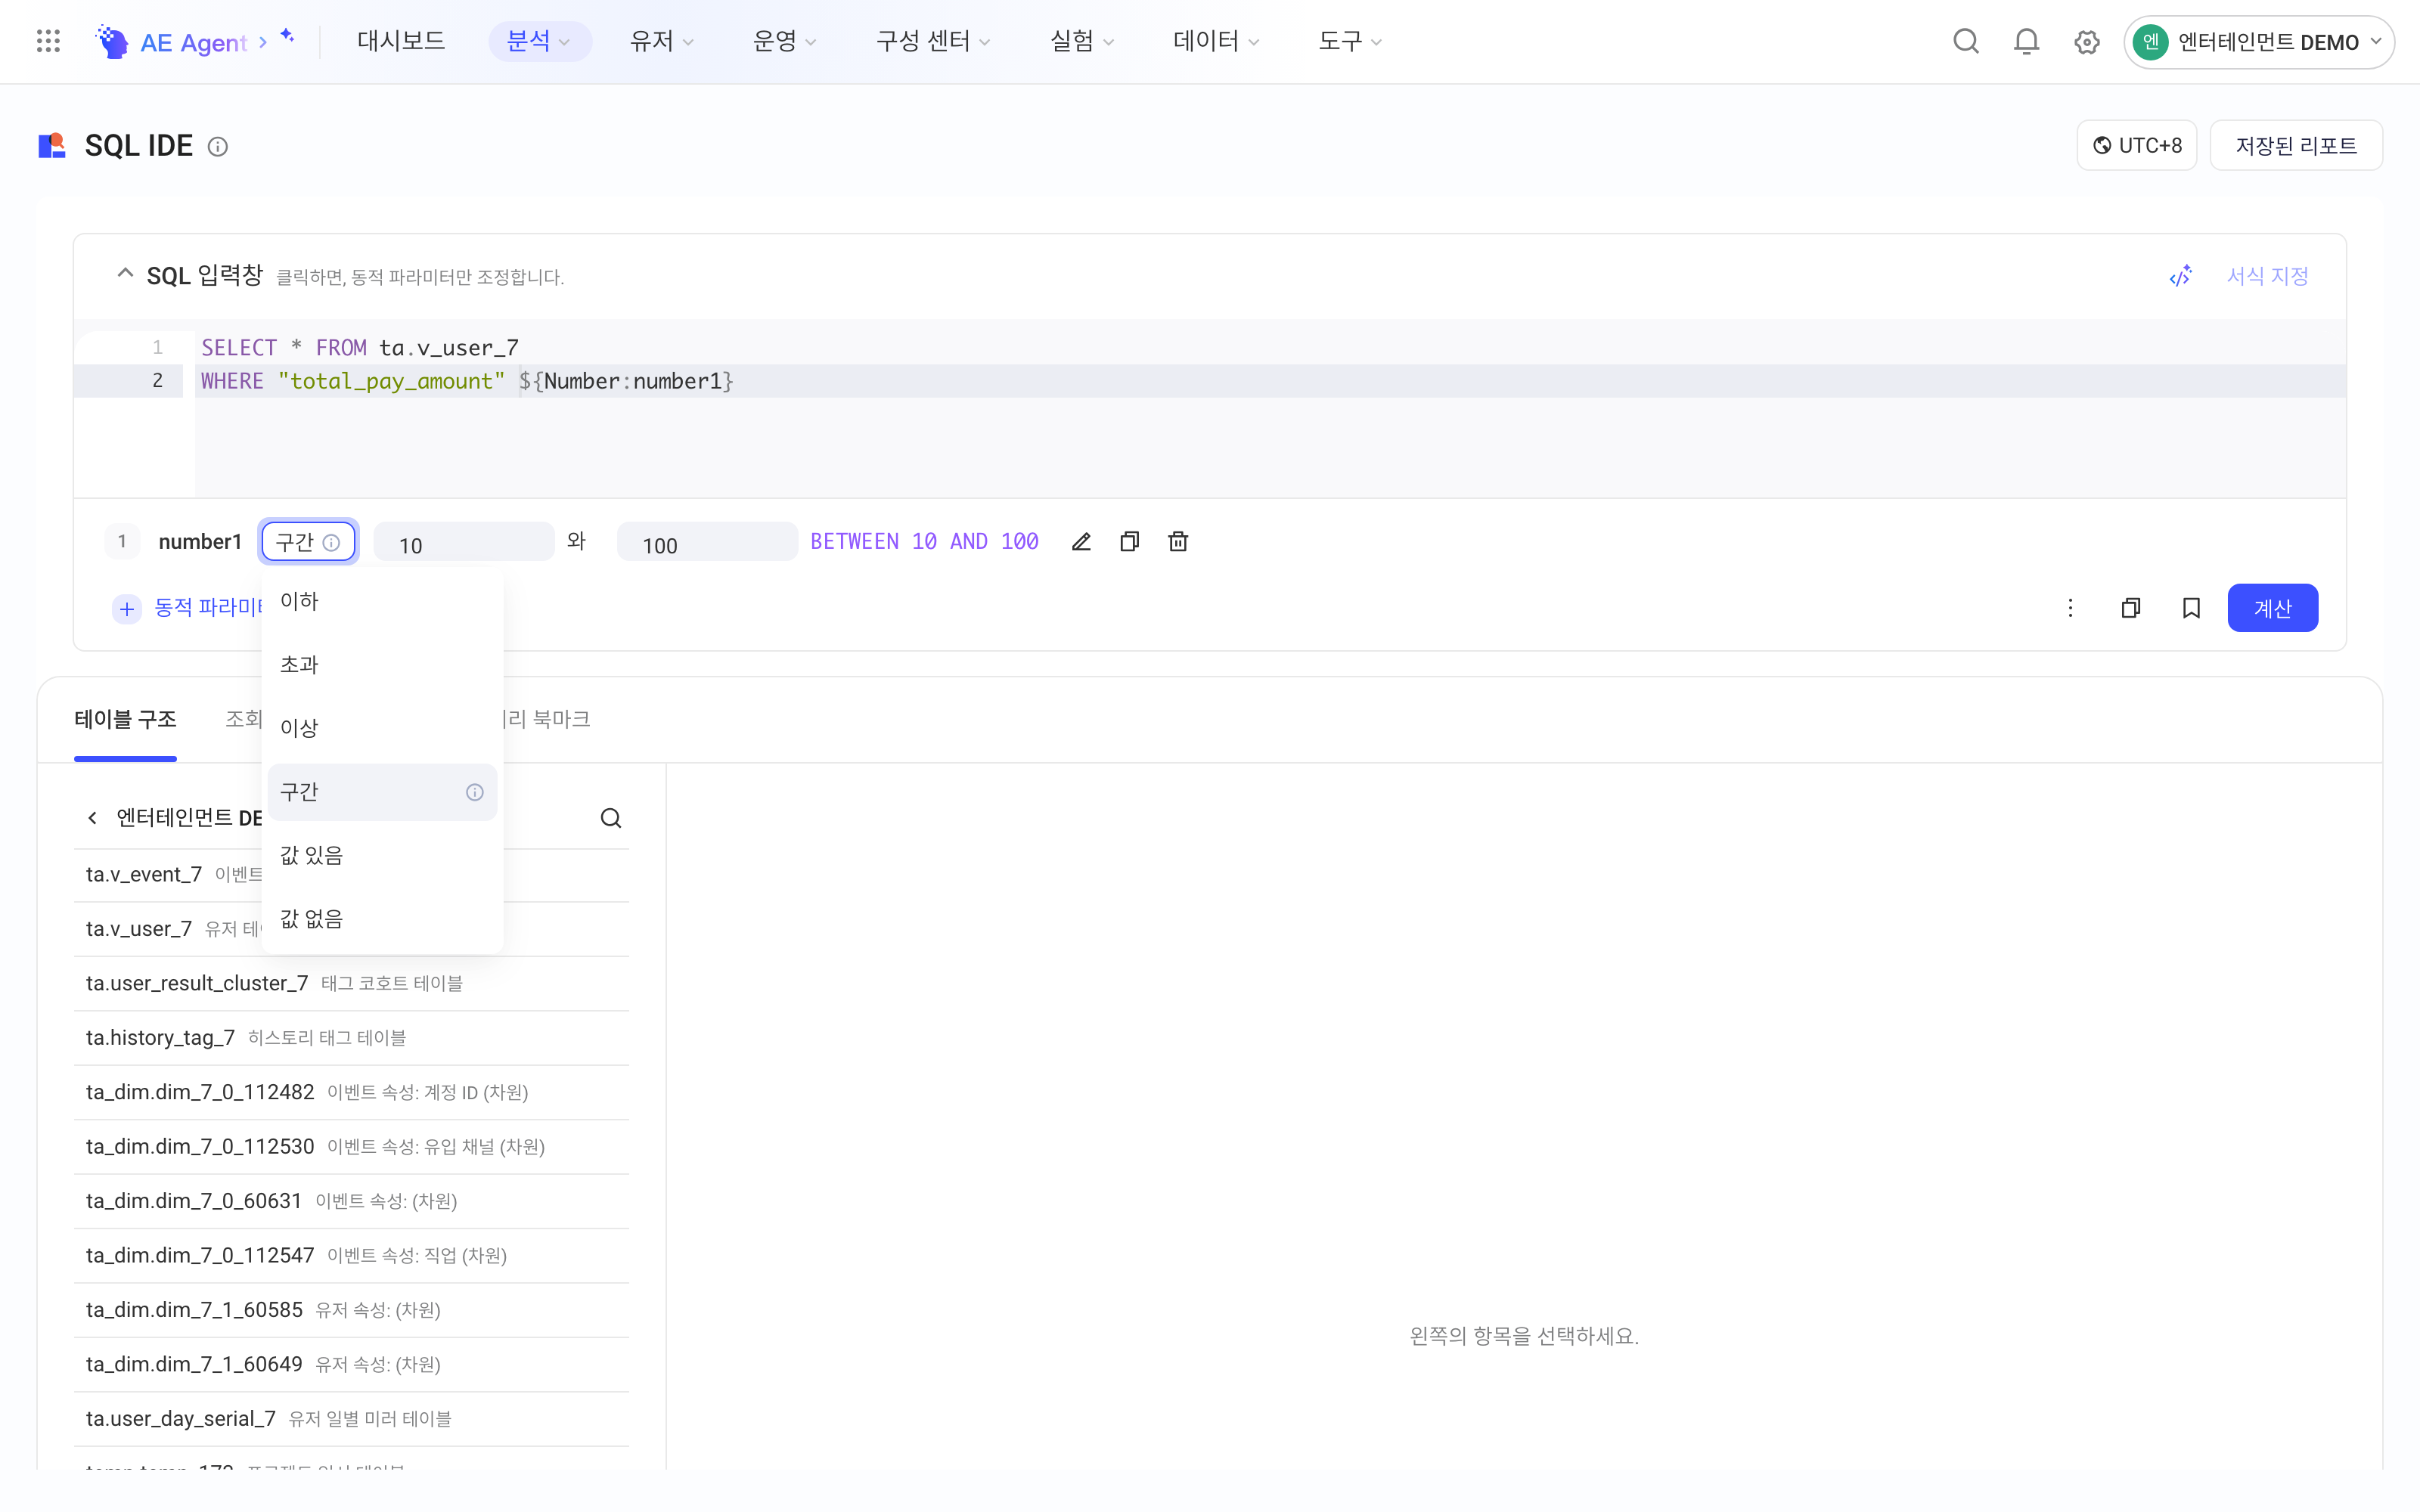Open the 대시보드 menu item
Viewport: 2420px width, 1512px height.
pyautogui.click(x=401, y=41)
